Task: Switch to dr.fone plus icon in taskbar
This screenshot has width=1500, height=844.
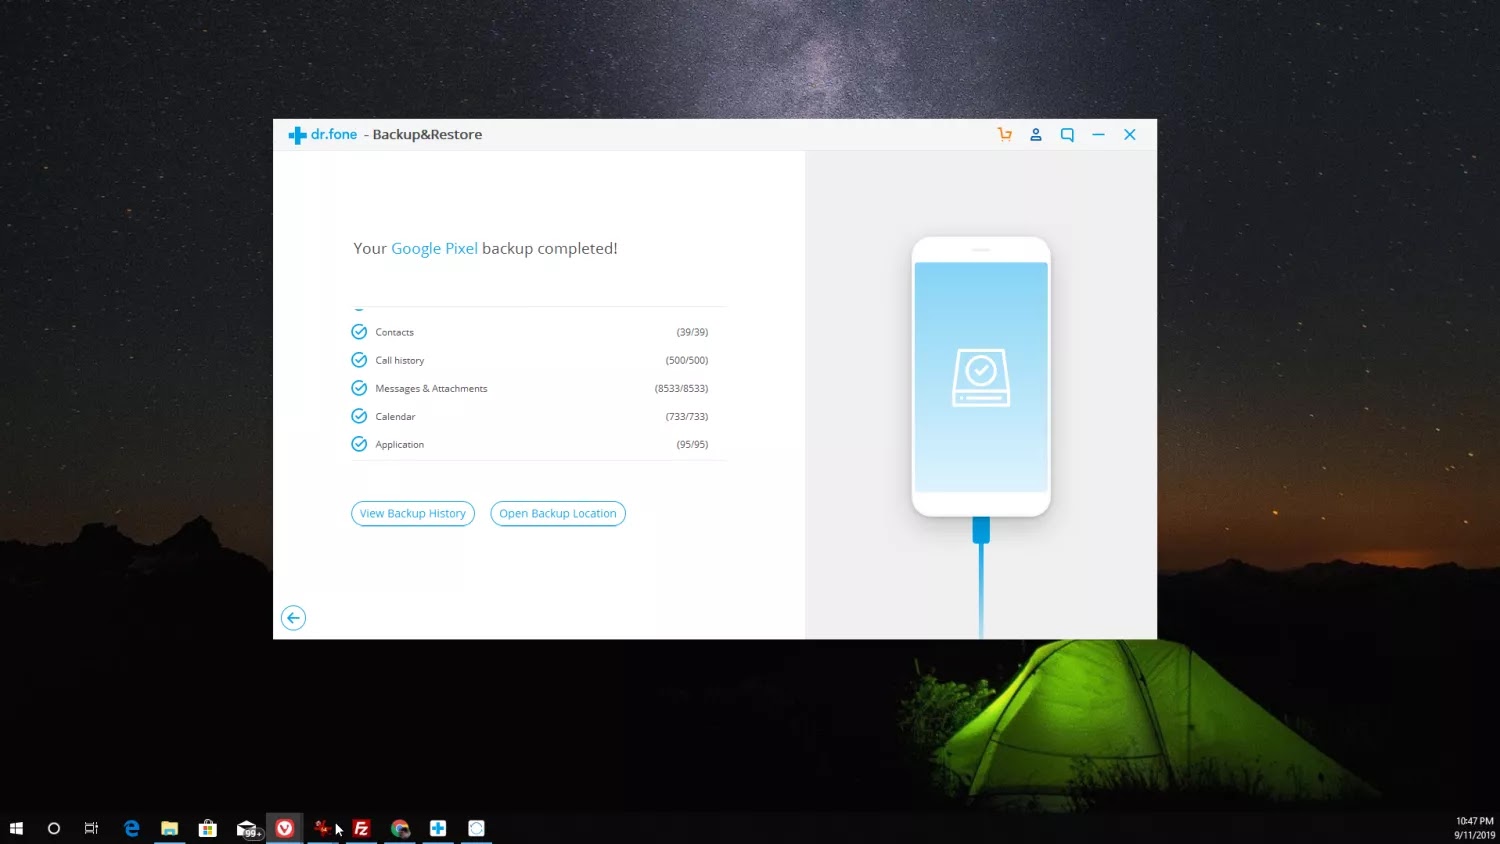Action: click(438, 828)
